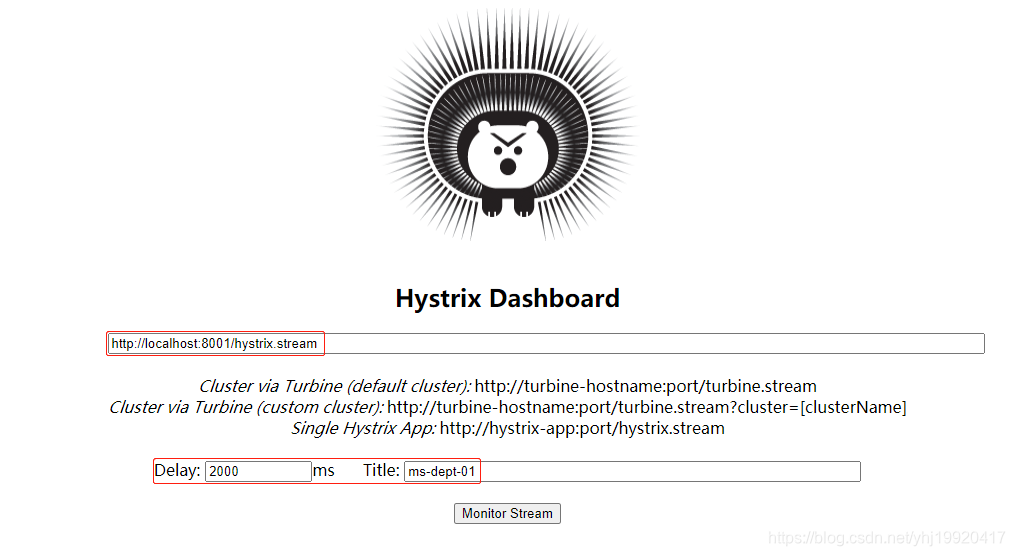Click the default cluster turbine.stream URL text

[x=645, y=386]
